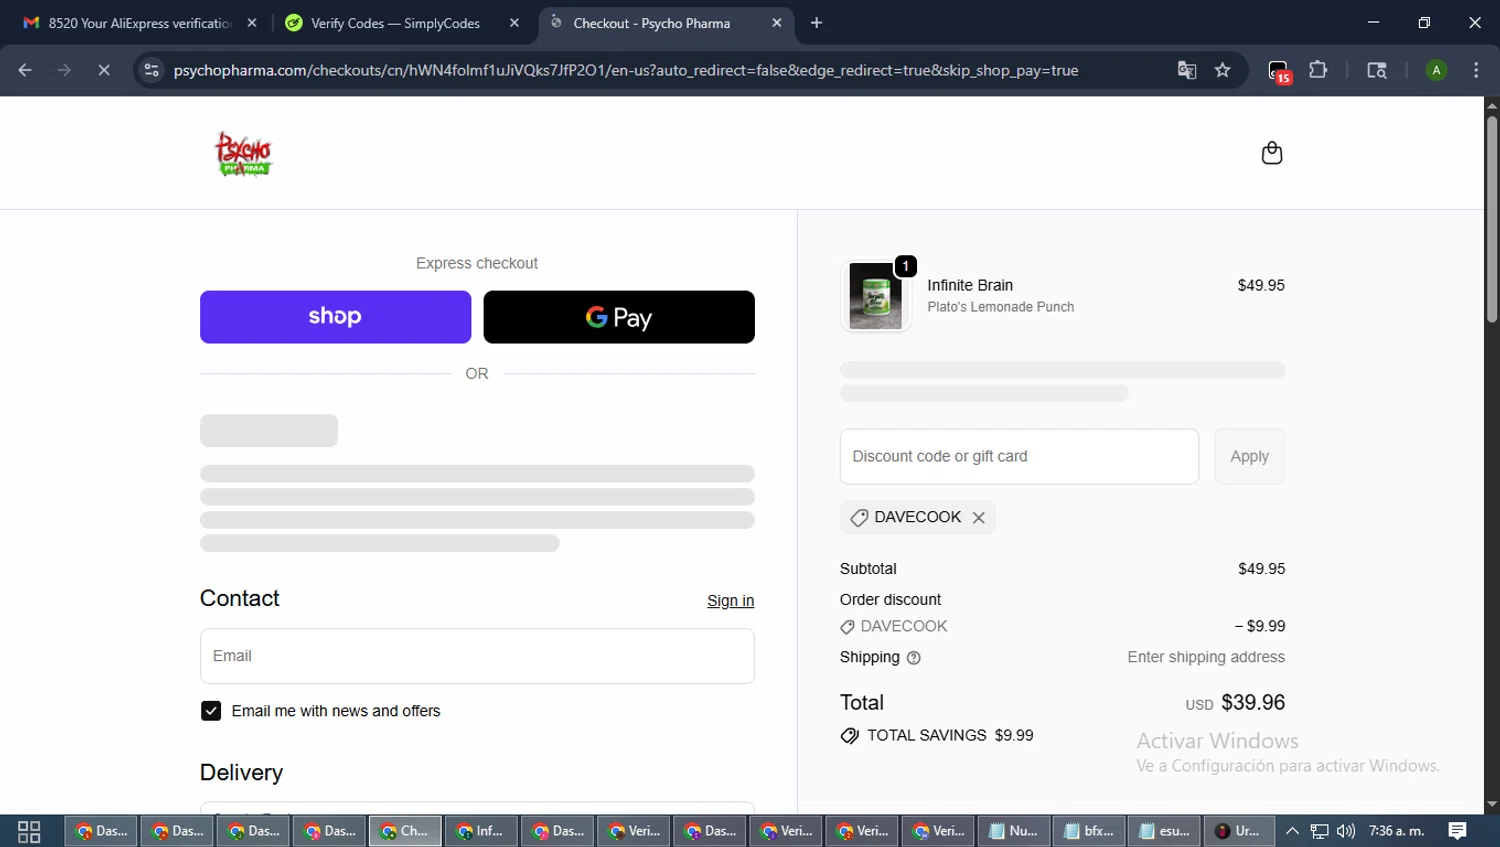Image resolution: width=1500 pixels, height=847 pixels.
Task: Go back to the previous page
Action: (x=25, y=70)
